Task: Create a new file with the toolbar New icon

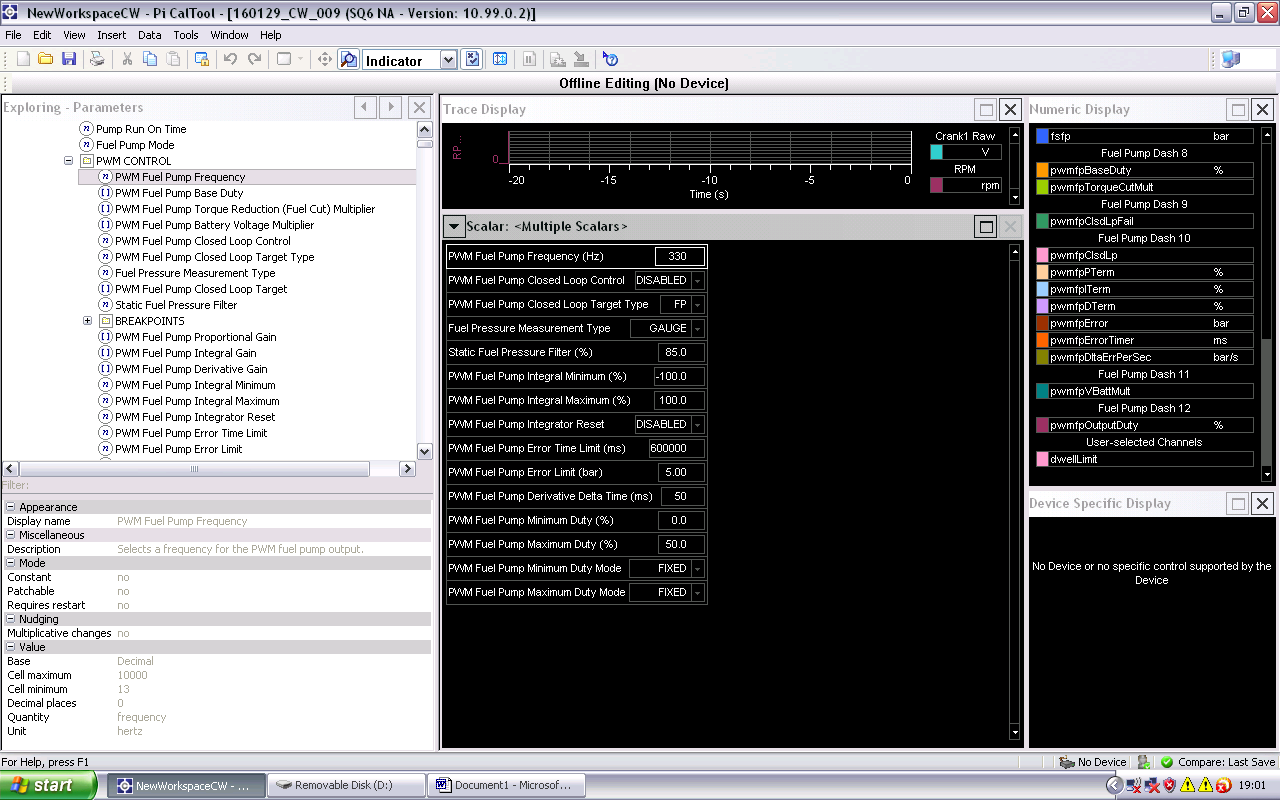Action: [23, 59]
